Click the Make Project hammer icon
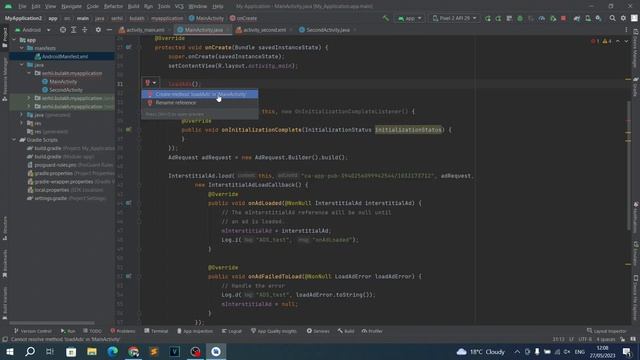Image resolution: width=640 pixels, height=360 pixels. tap(386, 18)
